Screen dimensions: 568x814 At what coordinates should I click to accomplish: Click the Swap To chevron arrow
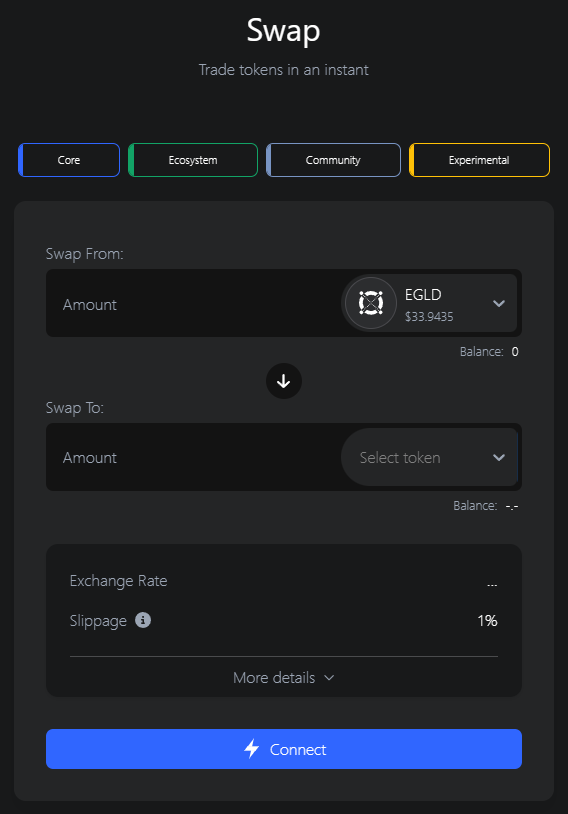[x=498, y=457]
